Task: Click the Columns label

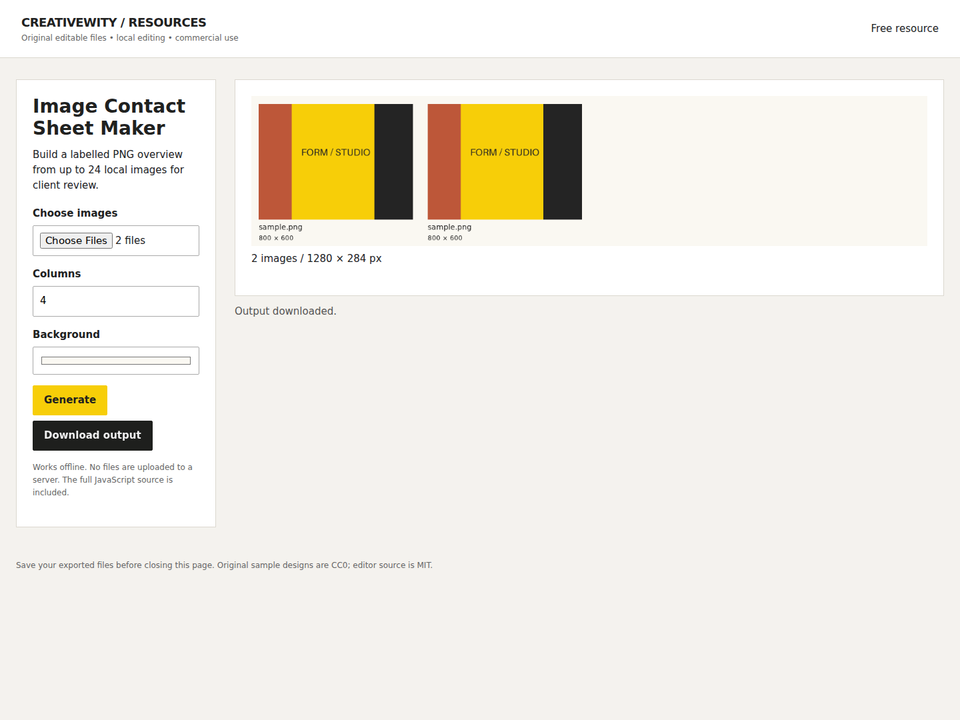Action: click(56, 274)
